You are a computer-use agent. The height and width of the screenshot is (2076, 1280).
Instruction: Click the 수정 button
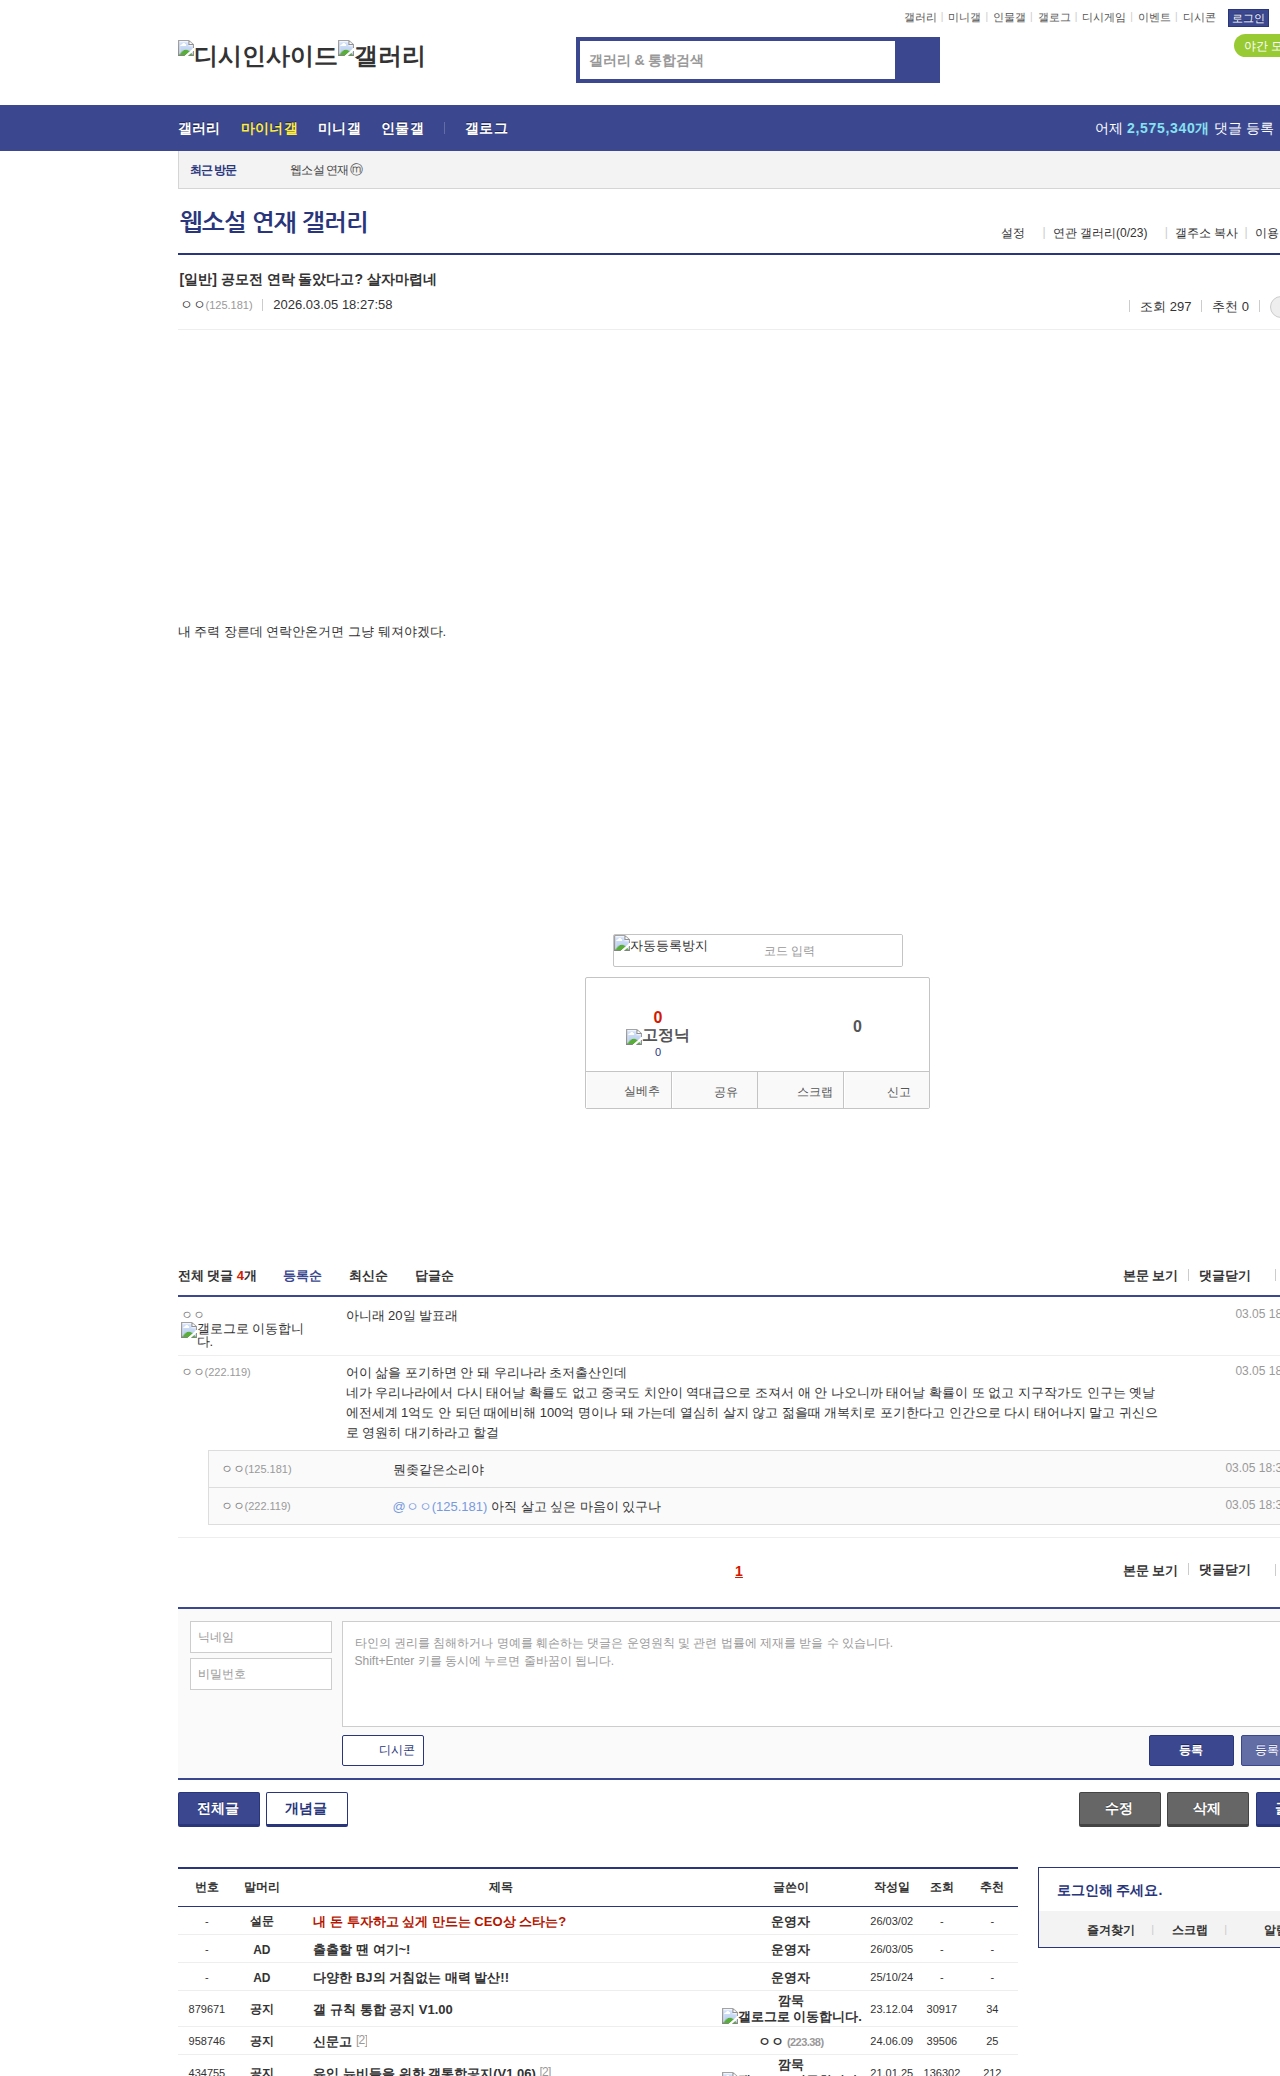pyautogui.click(x=1119, y=1809)
